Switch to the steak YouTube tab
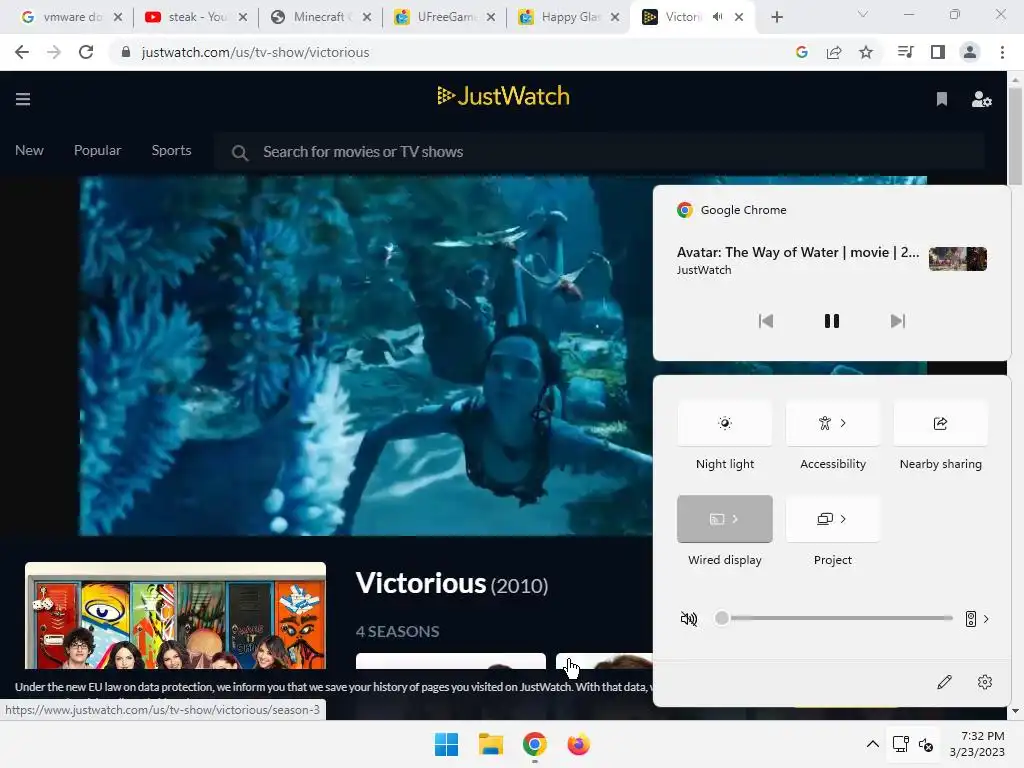The height and width of the screenshot is (768, 1024). [x=196, y=17]
